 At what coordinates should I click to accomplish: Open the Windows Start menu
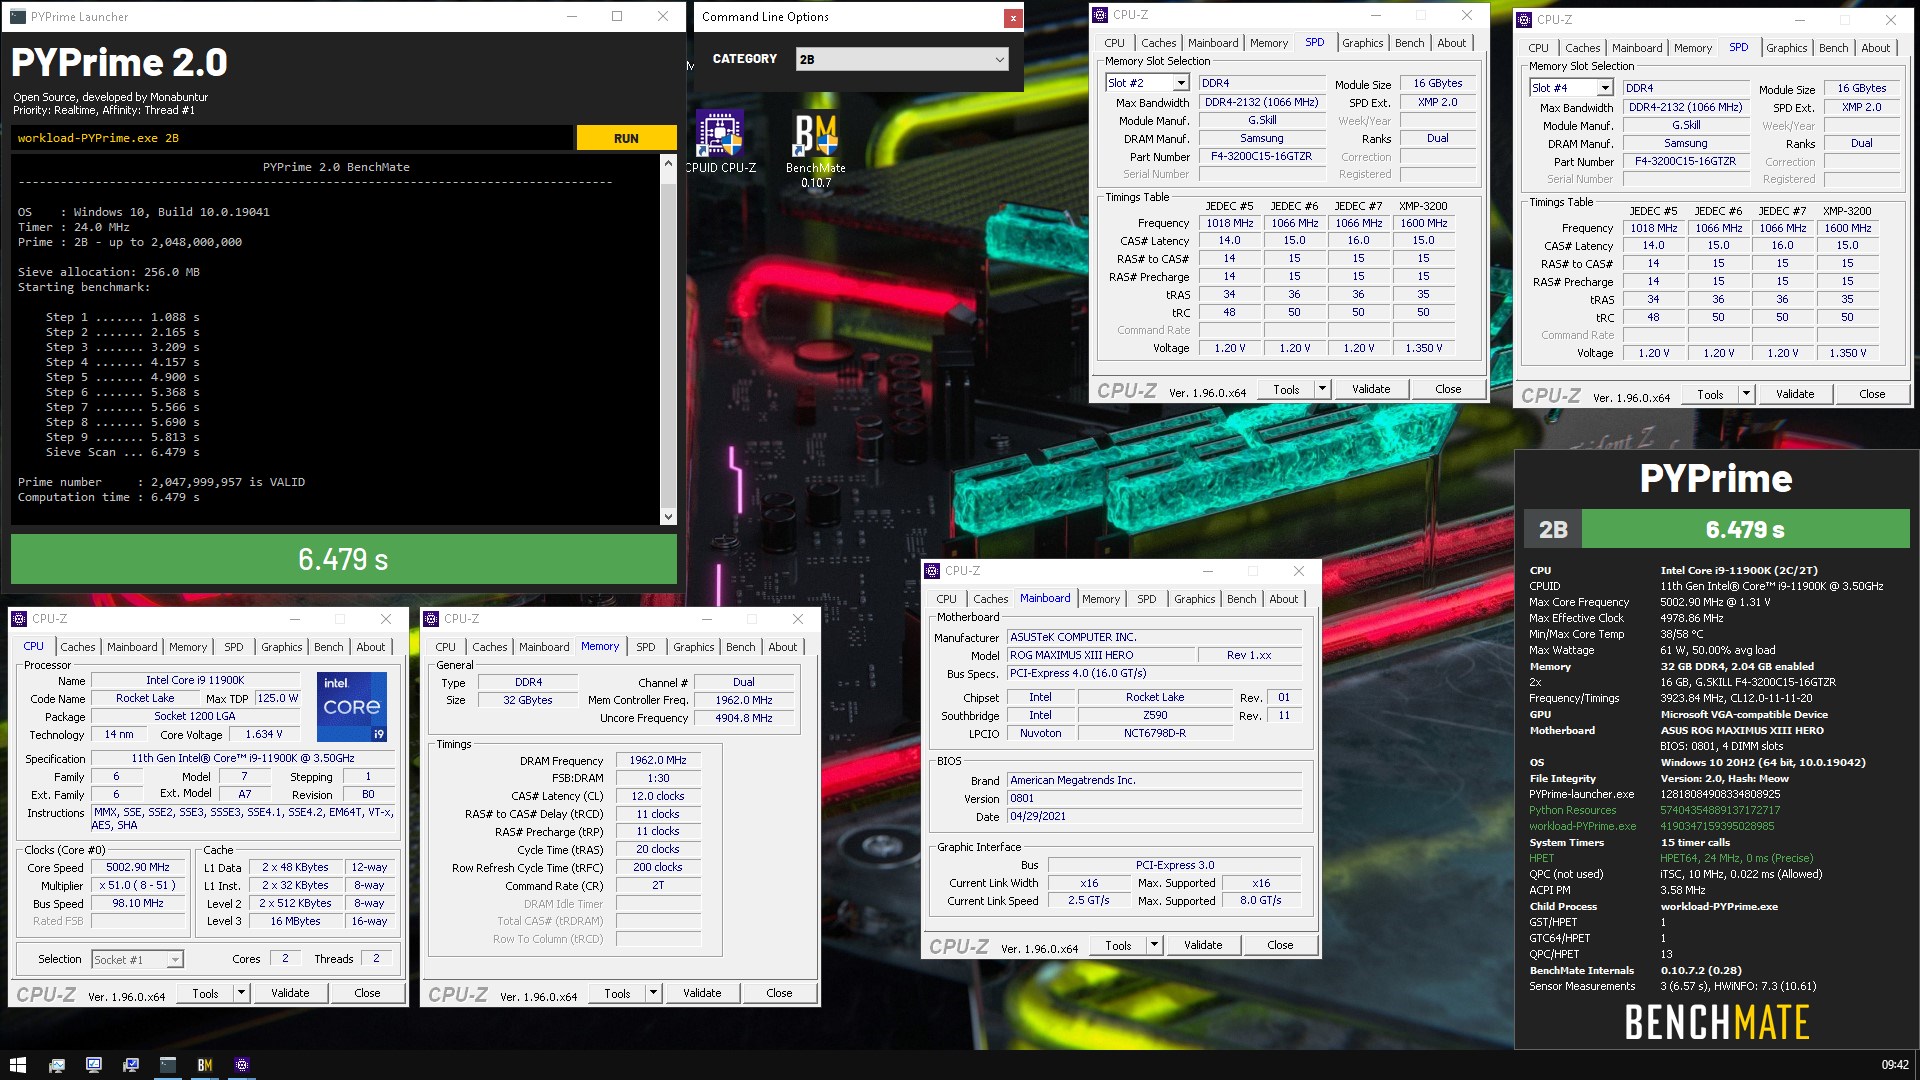point(18,1065)
